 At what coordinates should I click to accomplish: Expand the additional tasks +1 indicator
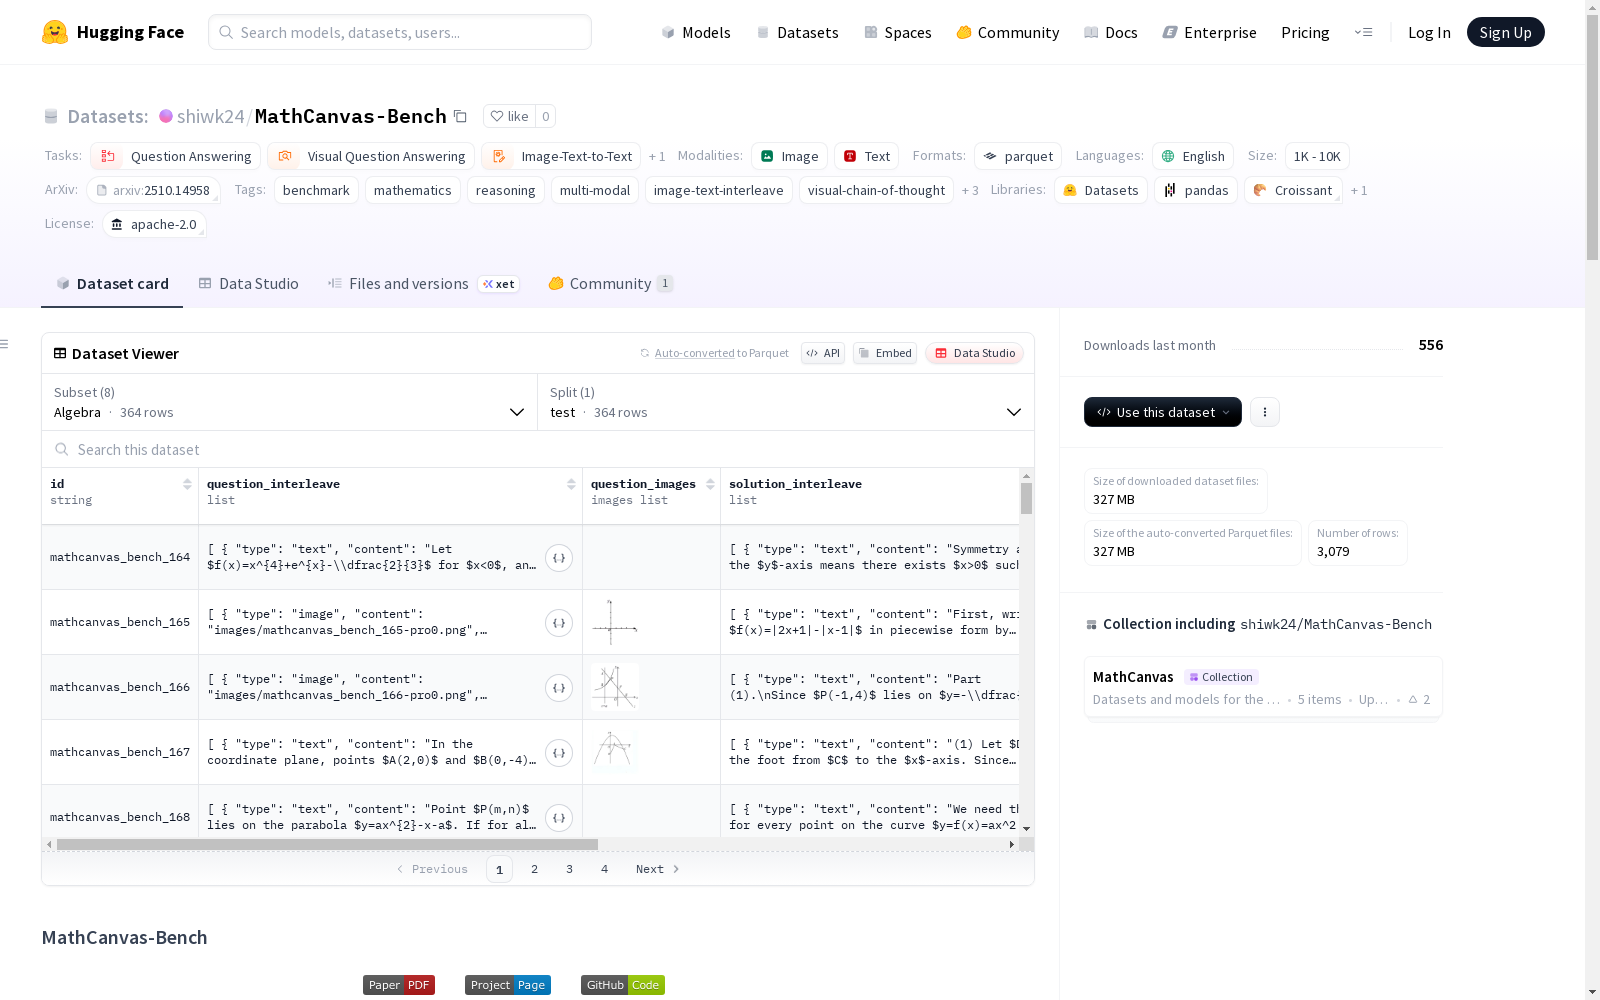click(x=657, y=157)
